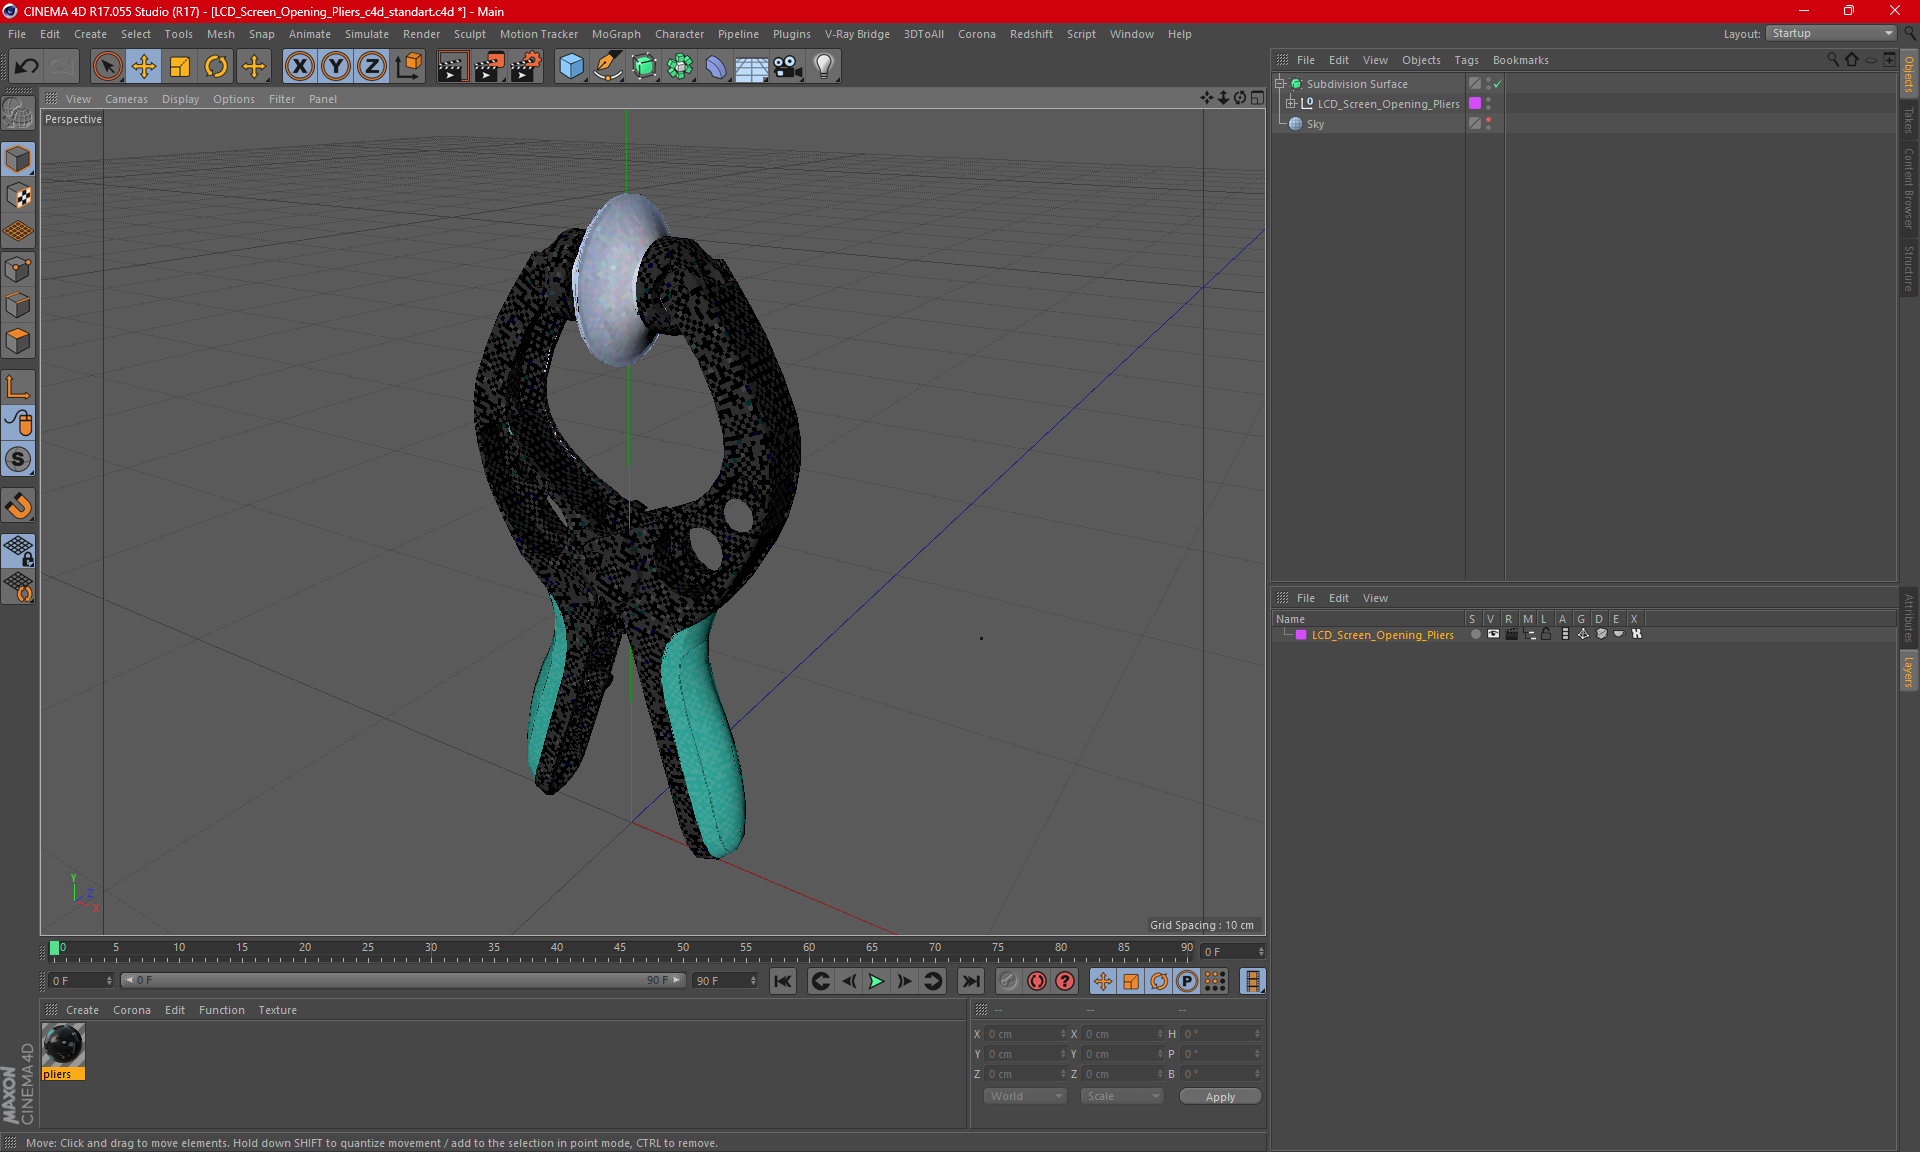This screenshot has width=1920, height=1152.
Task: Open the Startup layout dropdown
Action: coord(1832,33)
